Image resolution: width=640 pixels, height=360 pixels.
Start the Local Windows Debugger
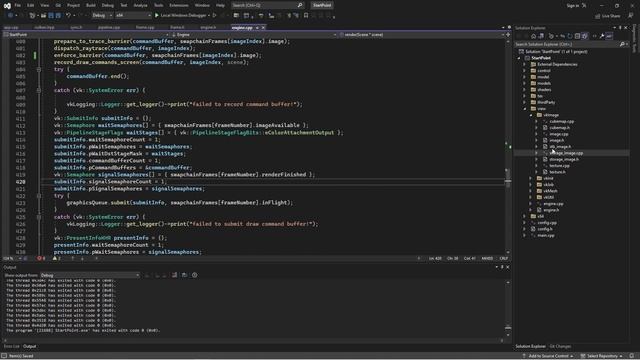pos(157,16)
